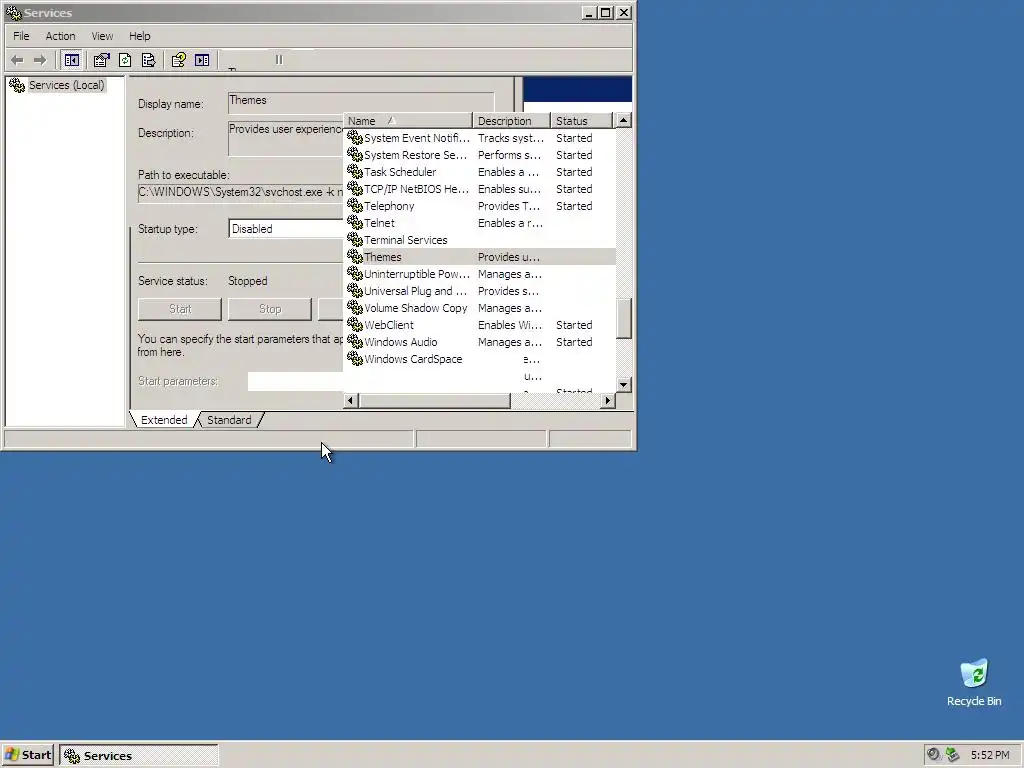Click the Windows CardSpace service icon
The width and height of the screenshot is (1024, 768).
(355, 359)
